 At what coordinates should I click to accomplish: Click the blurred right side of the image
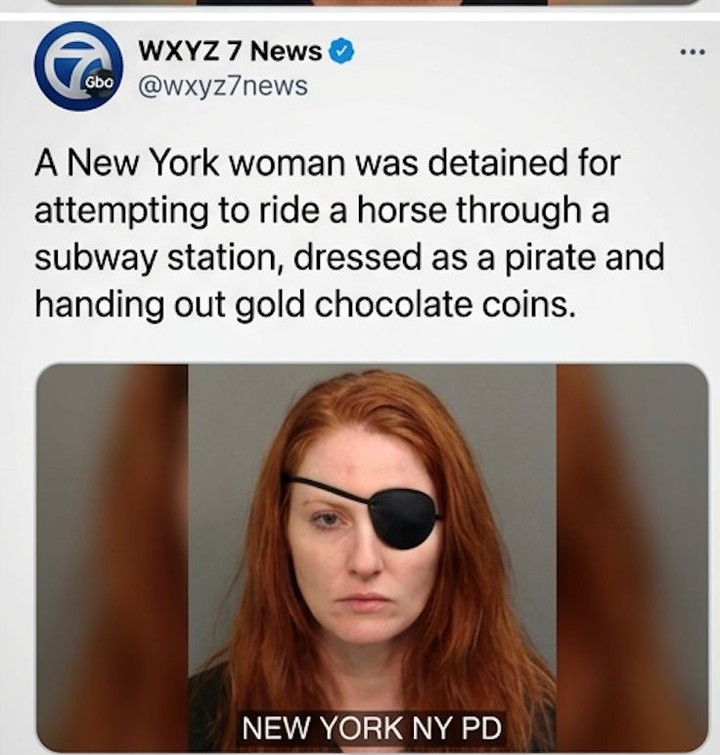(632, 558)
